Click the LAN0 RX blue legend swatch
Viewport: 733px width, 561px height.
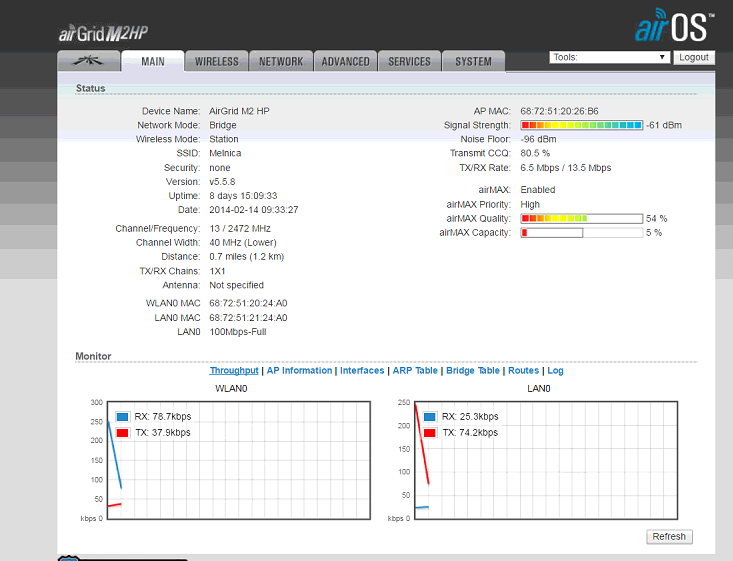[430, 417]
